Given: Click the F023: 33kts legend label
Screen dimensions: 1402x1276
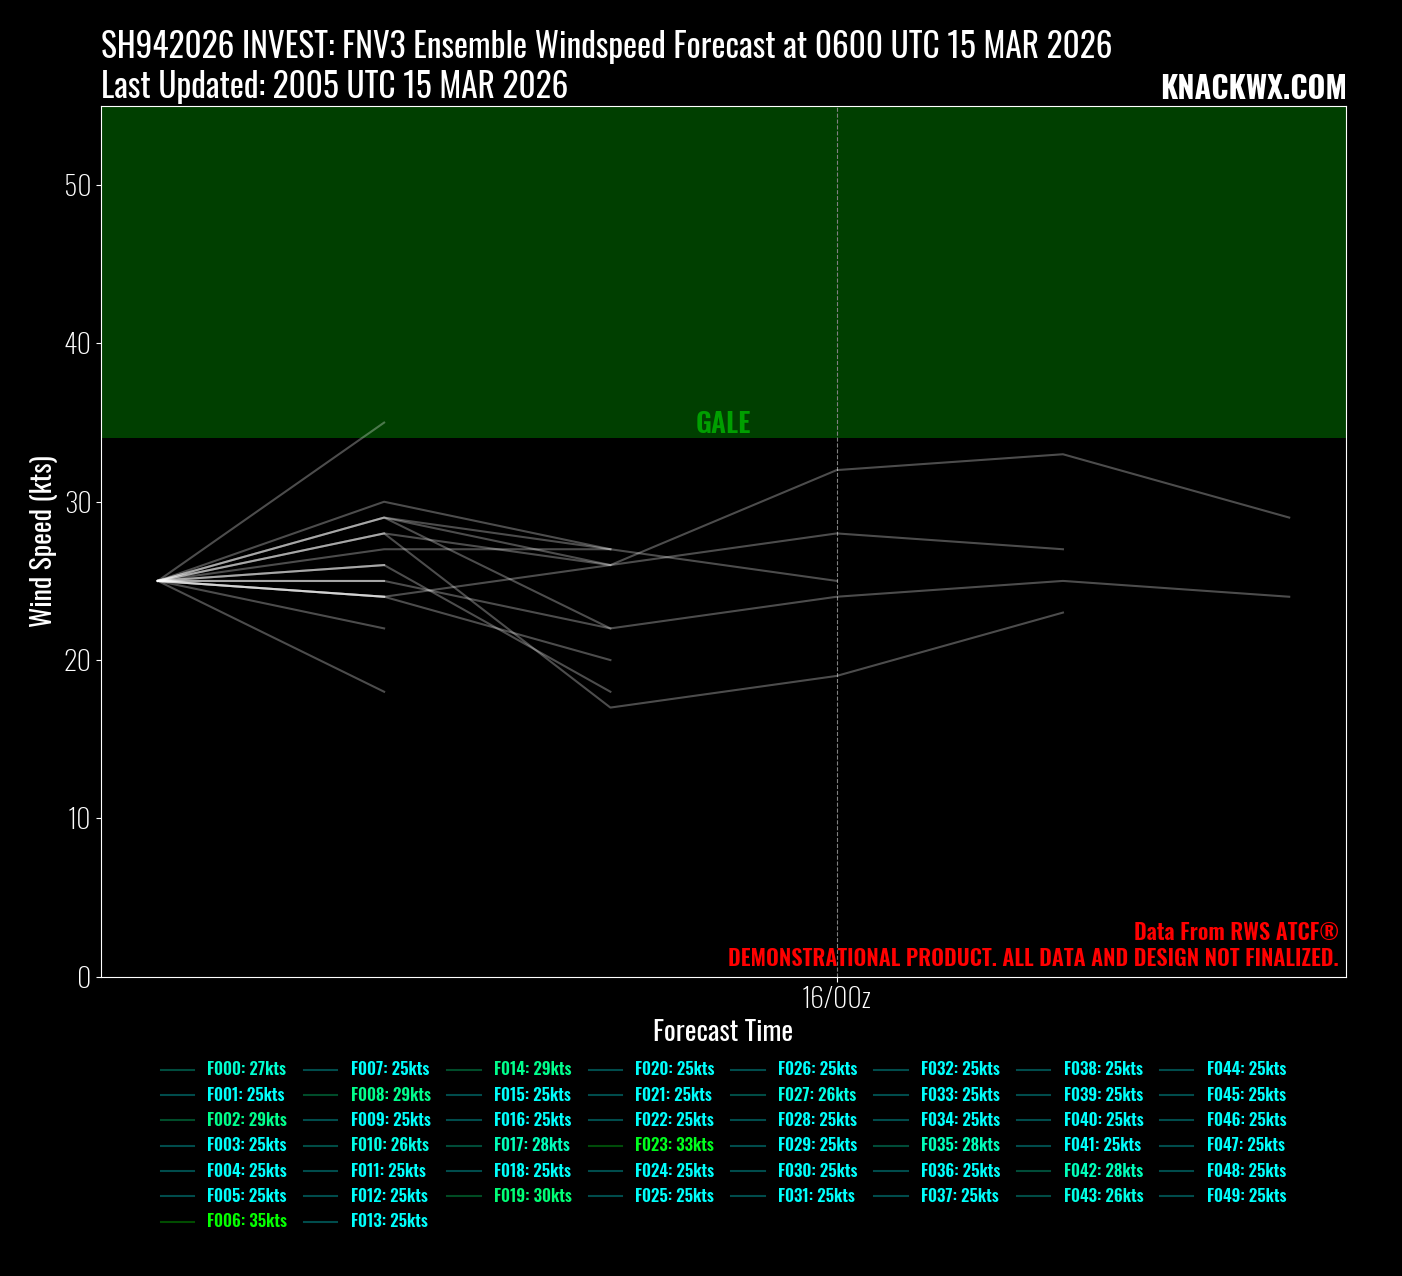Looking at the screenshot, I should (x=674, y=1145).
